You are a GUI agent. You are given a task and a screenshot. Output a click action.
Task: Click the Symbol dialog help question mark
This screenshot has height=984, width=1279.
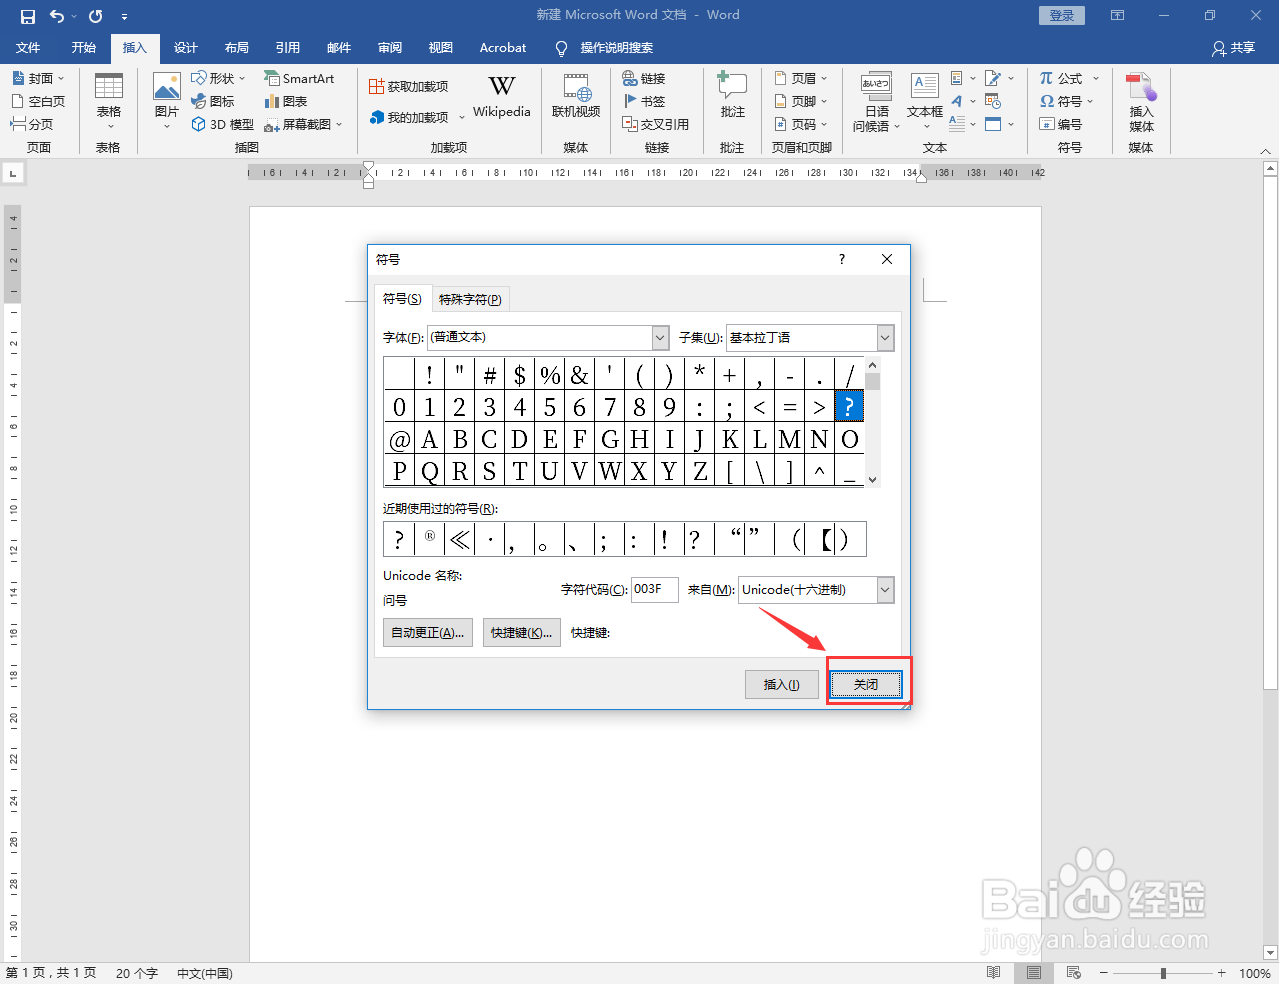[842, 259]
